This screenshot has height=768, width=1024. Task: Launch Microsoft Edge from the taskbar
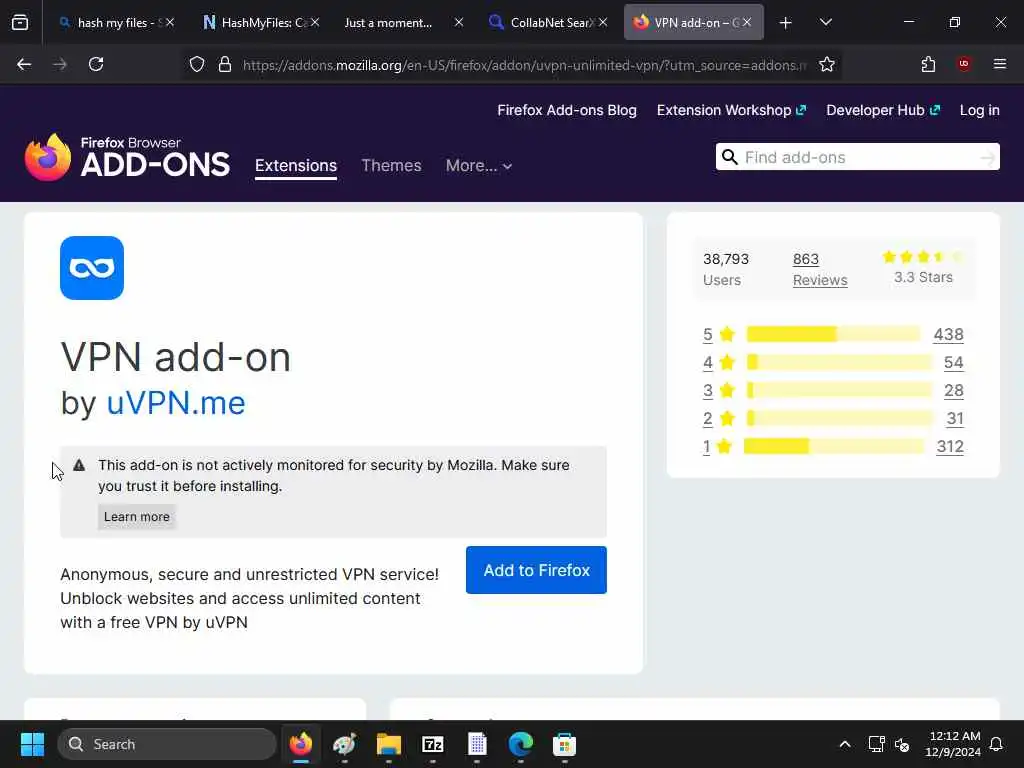[520, 744]
